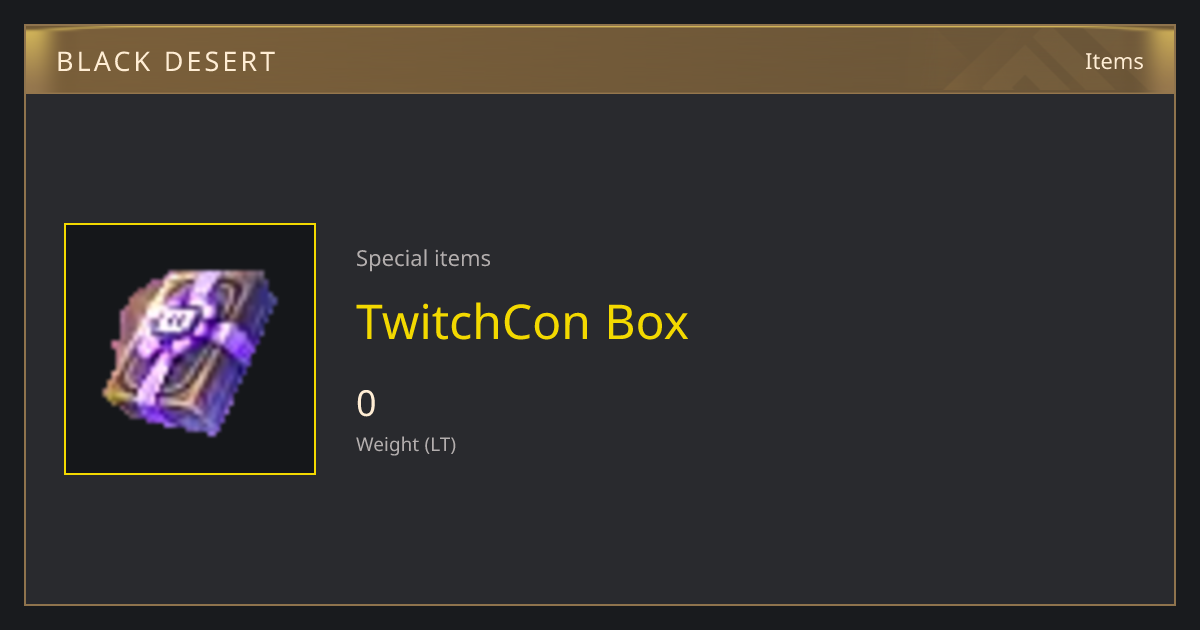This screenshot has height=630, width=1200.
Task: Click the word BLACK in the header
Action: click(x=100, y=62)
